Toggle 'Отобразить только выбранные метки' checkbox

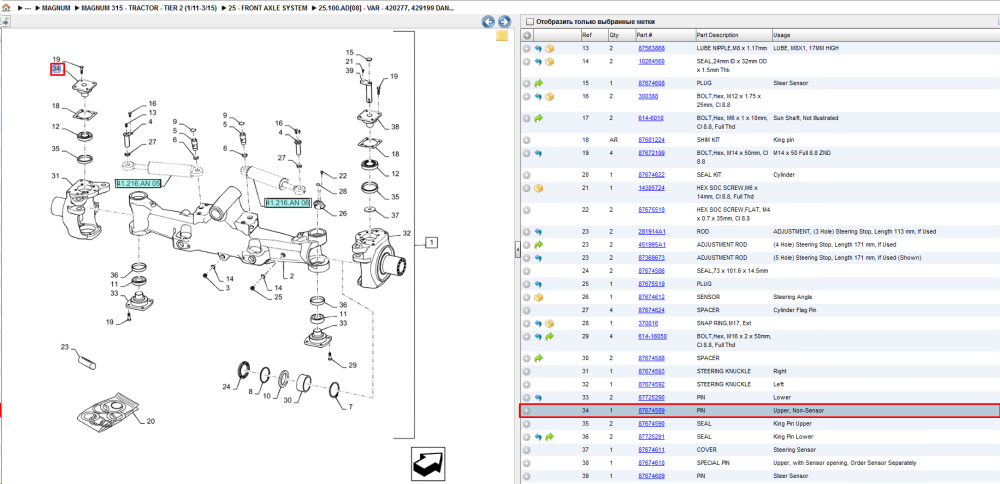529,22
